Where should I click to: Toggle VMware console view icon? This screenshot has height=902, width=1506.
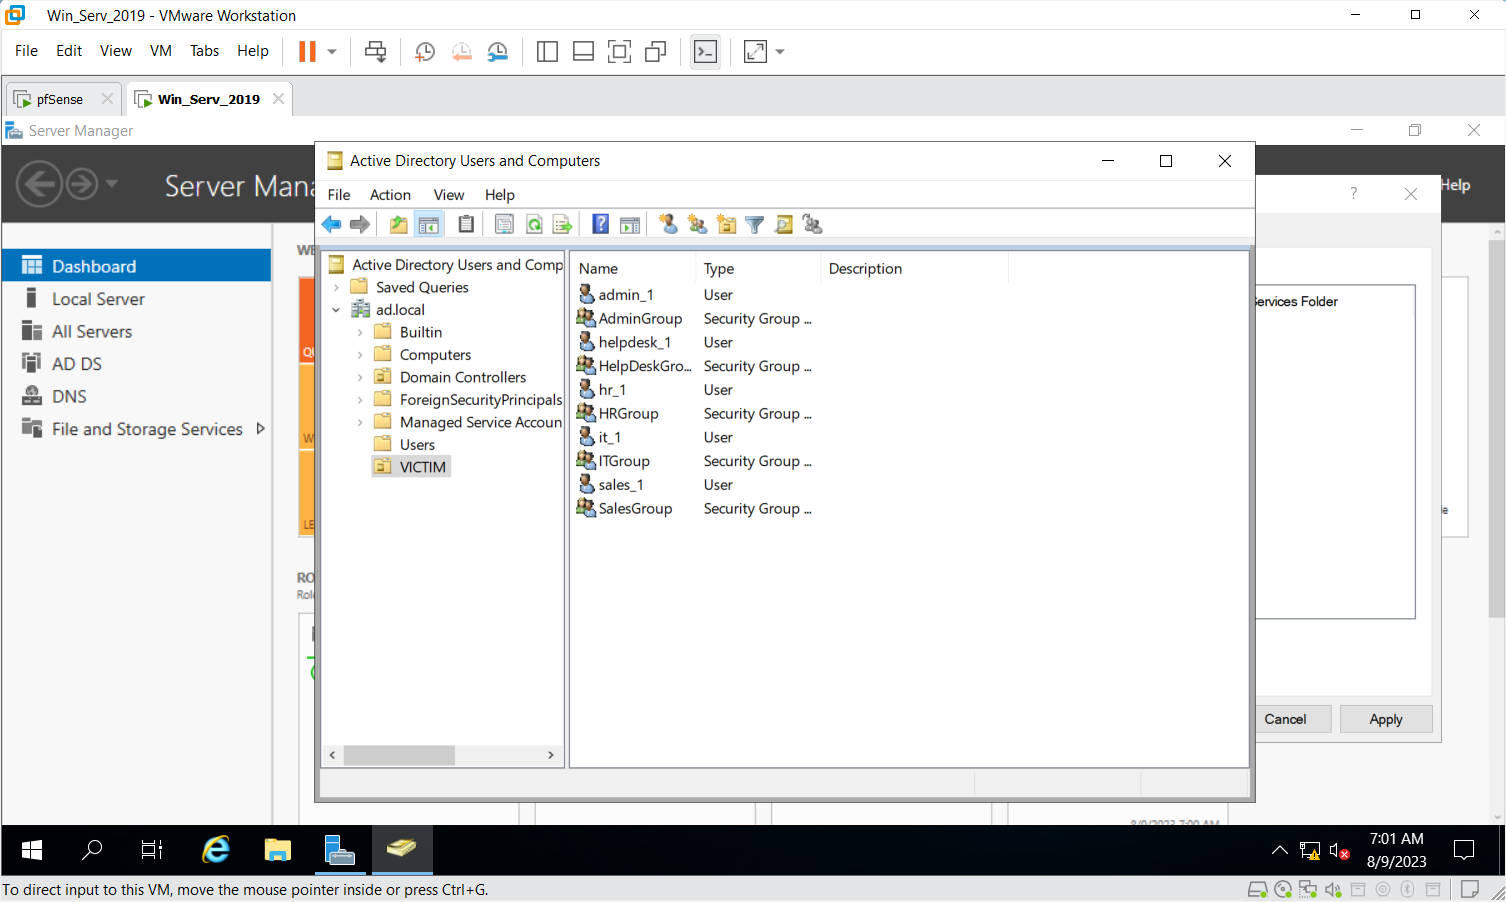706,52
